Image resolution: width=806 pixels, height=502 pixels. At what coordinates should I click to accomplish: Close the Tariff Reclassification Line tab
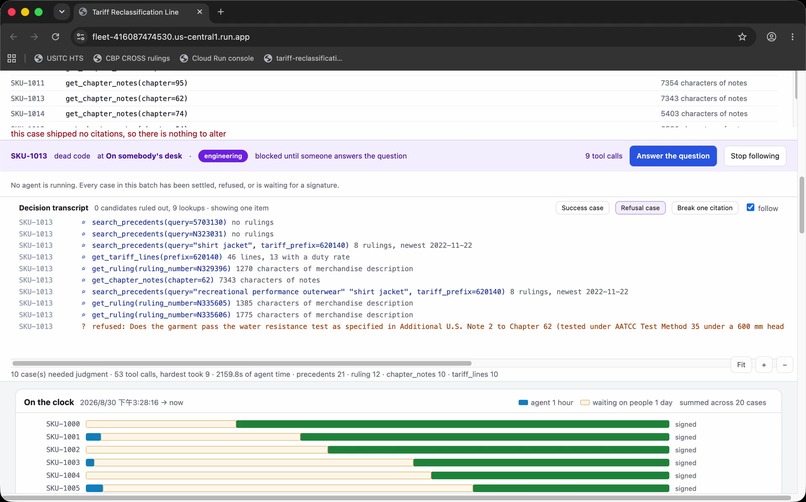pos(200,12)
